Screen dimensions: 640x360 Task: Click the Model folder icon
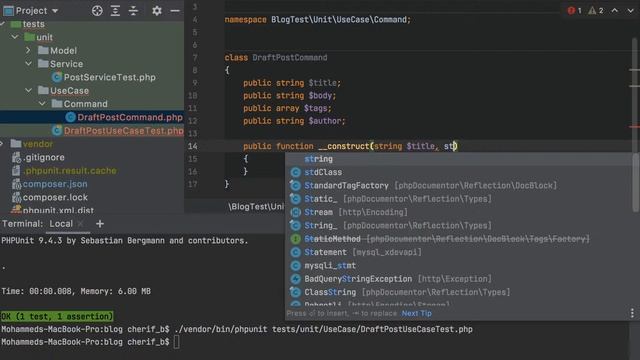click(x=43, y=50)
